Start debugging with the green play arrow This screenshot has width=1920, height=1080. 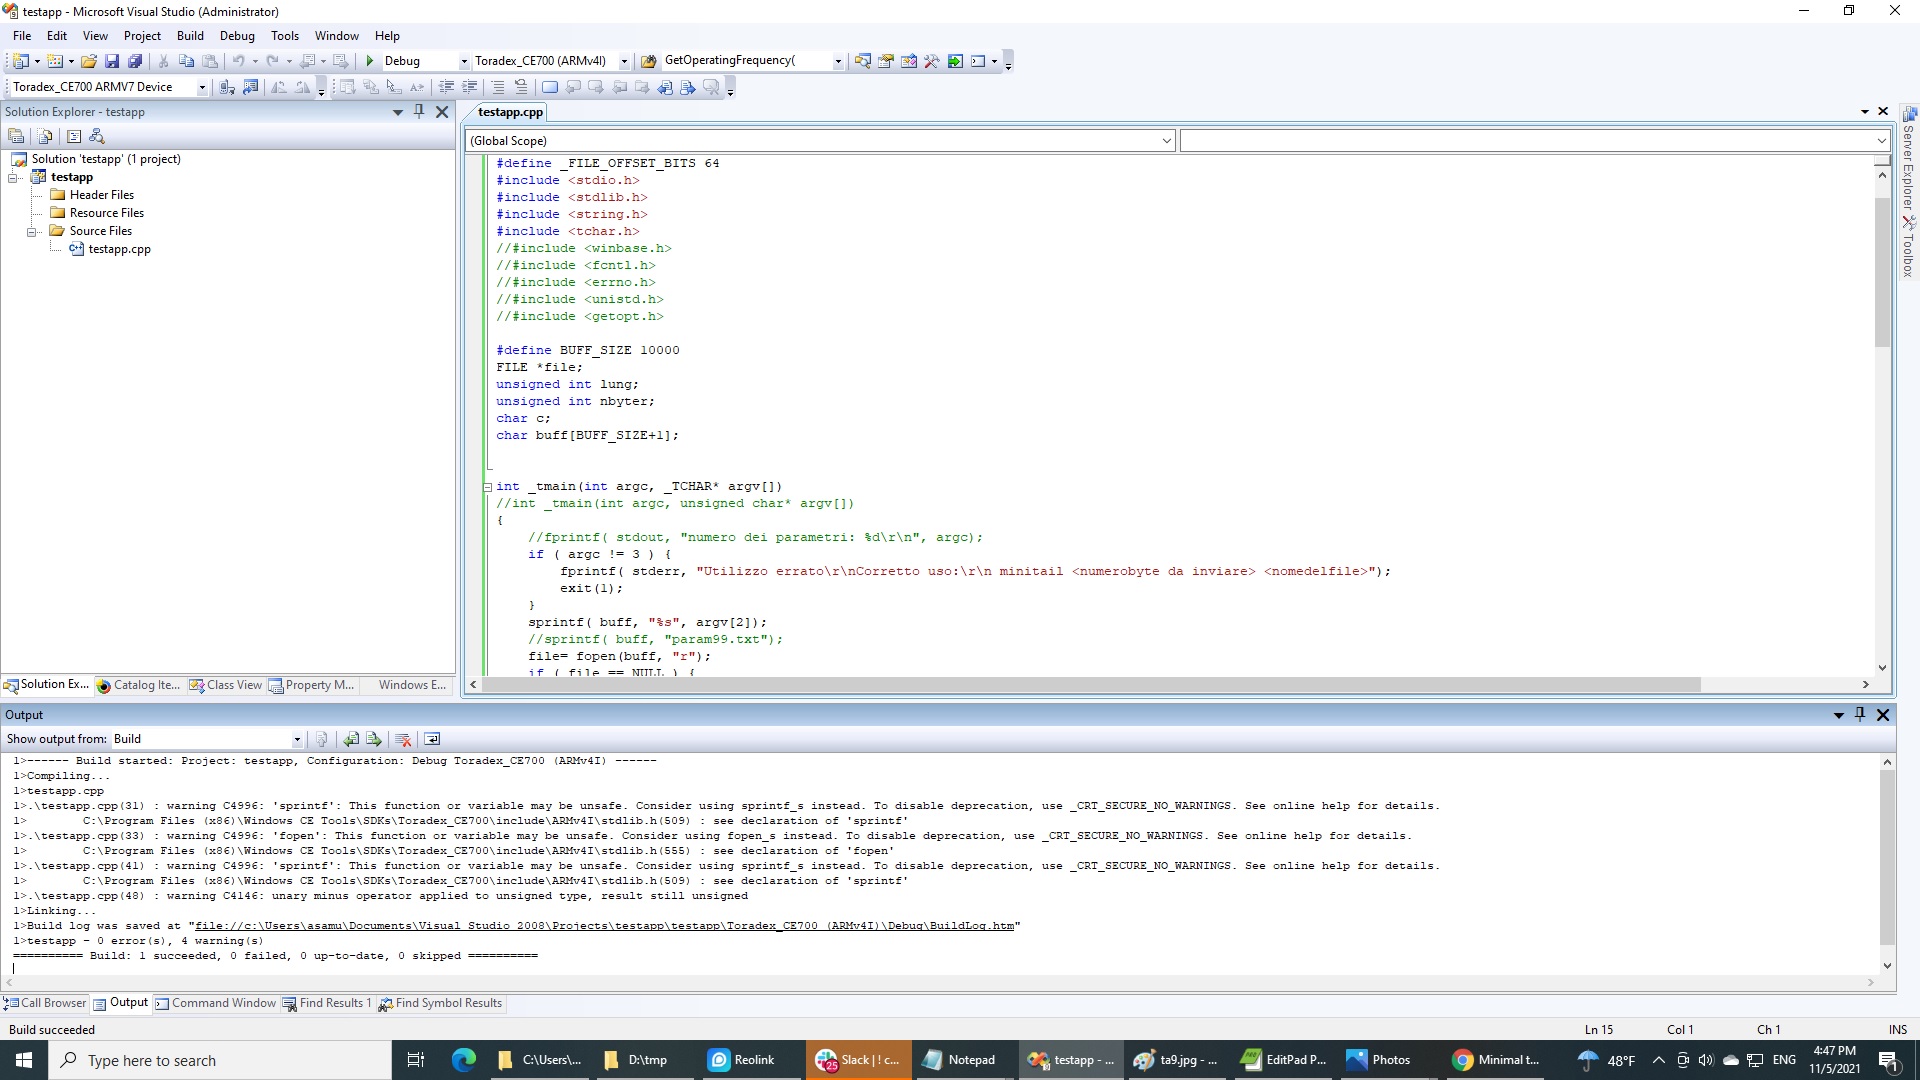point(370,61)
